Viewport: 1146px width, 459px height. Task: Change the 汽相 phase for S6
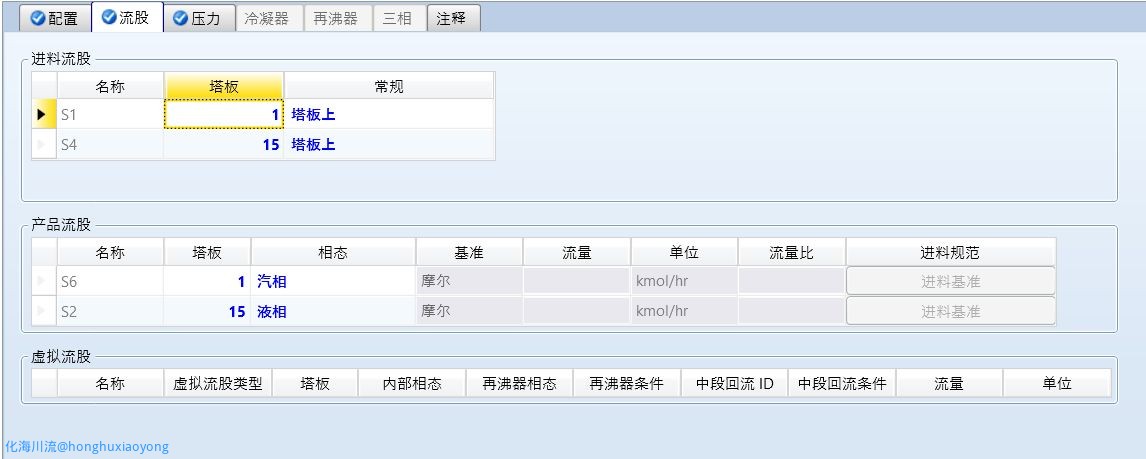tap(332, 282)
